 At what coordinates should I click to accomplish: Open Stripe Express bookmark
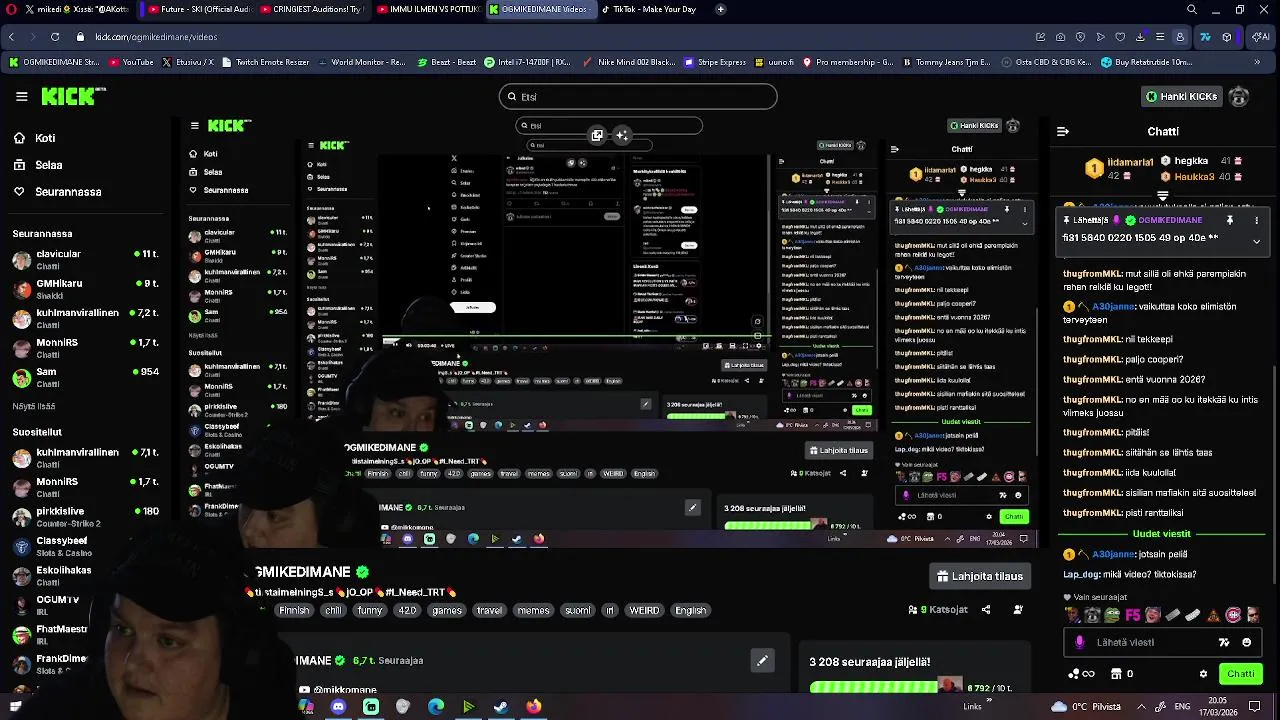716,62
